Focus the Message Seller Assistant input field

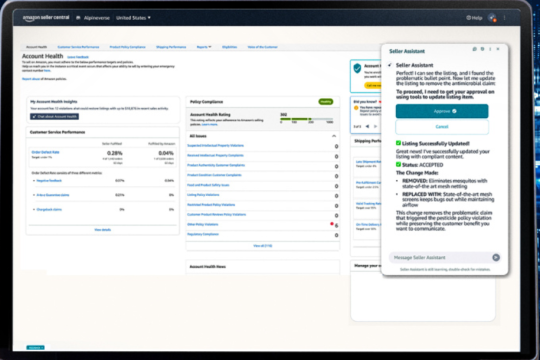(441, 257)
